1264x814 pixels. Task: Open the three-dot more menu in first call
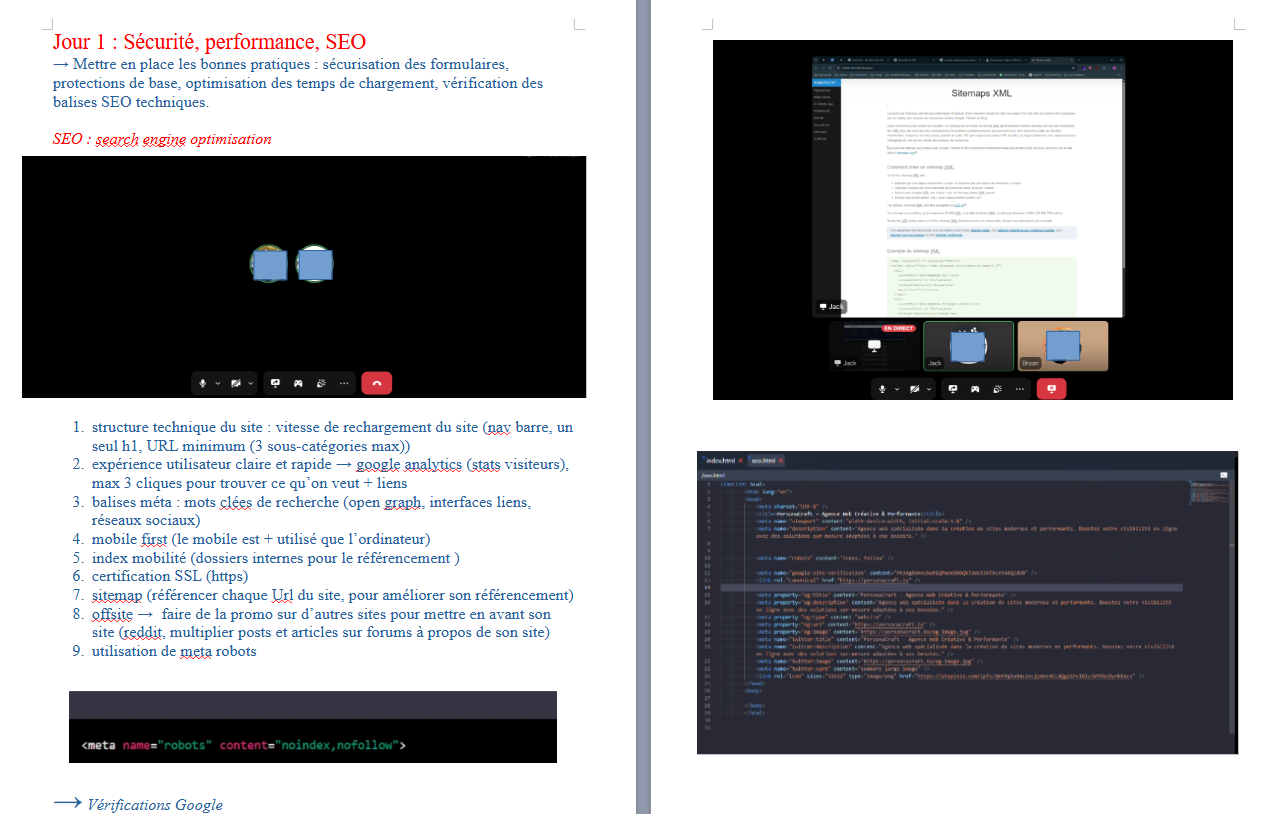[344, 383]
